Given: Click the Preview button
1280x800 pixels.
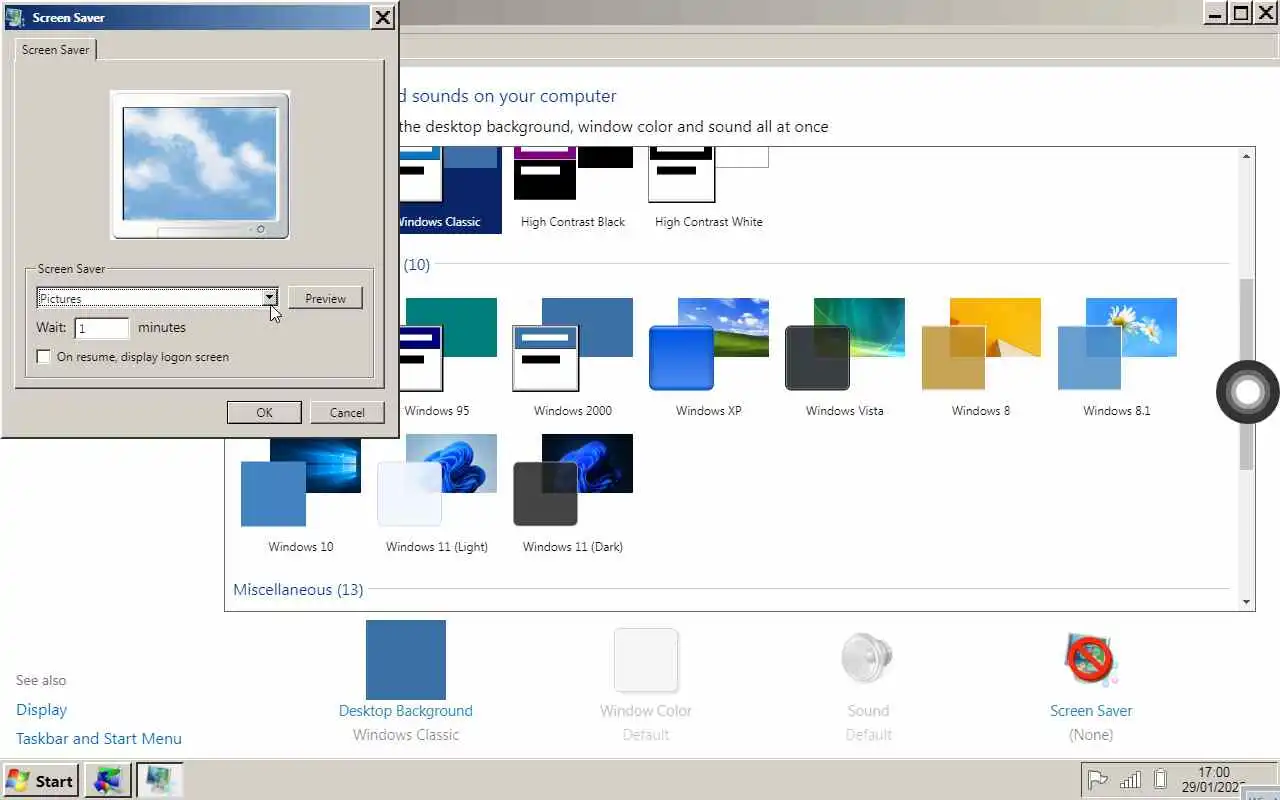Looking at the screenshot, I should click(x=325, y=298).
